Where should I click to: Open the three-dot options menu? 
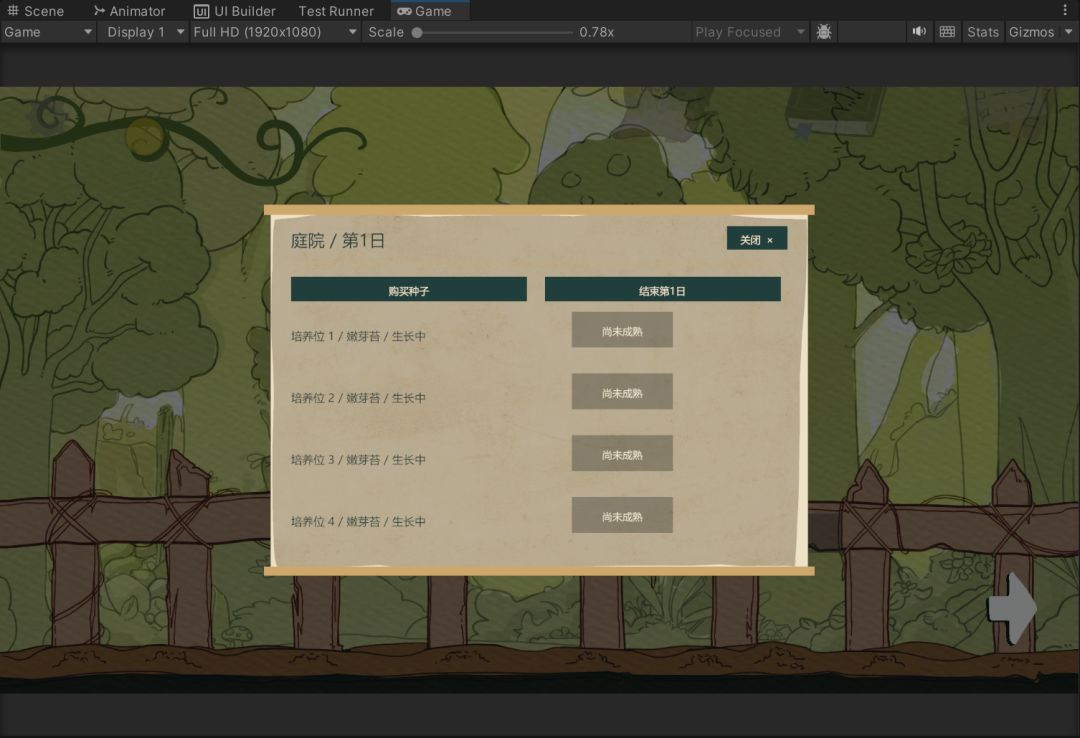point(1066,10)
